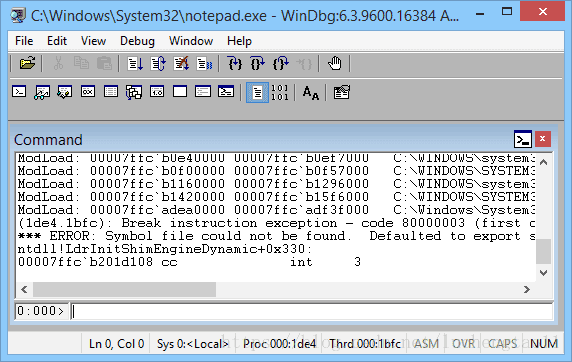Click the Break execution icon

pos(204,63)
